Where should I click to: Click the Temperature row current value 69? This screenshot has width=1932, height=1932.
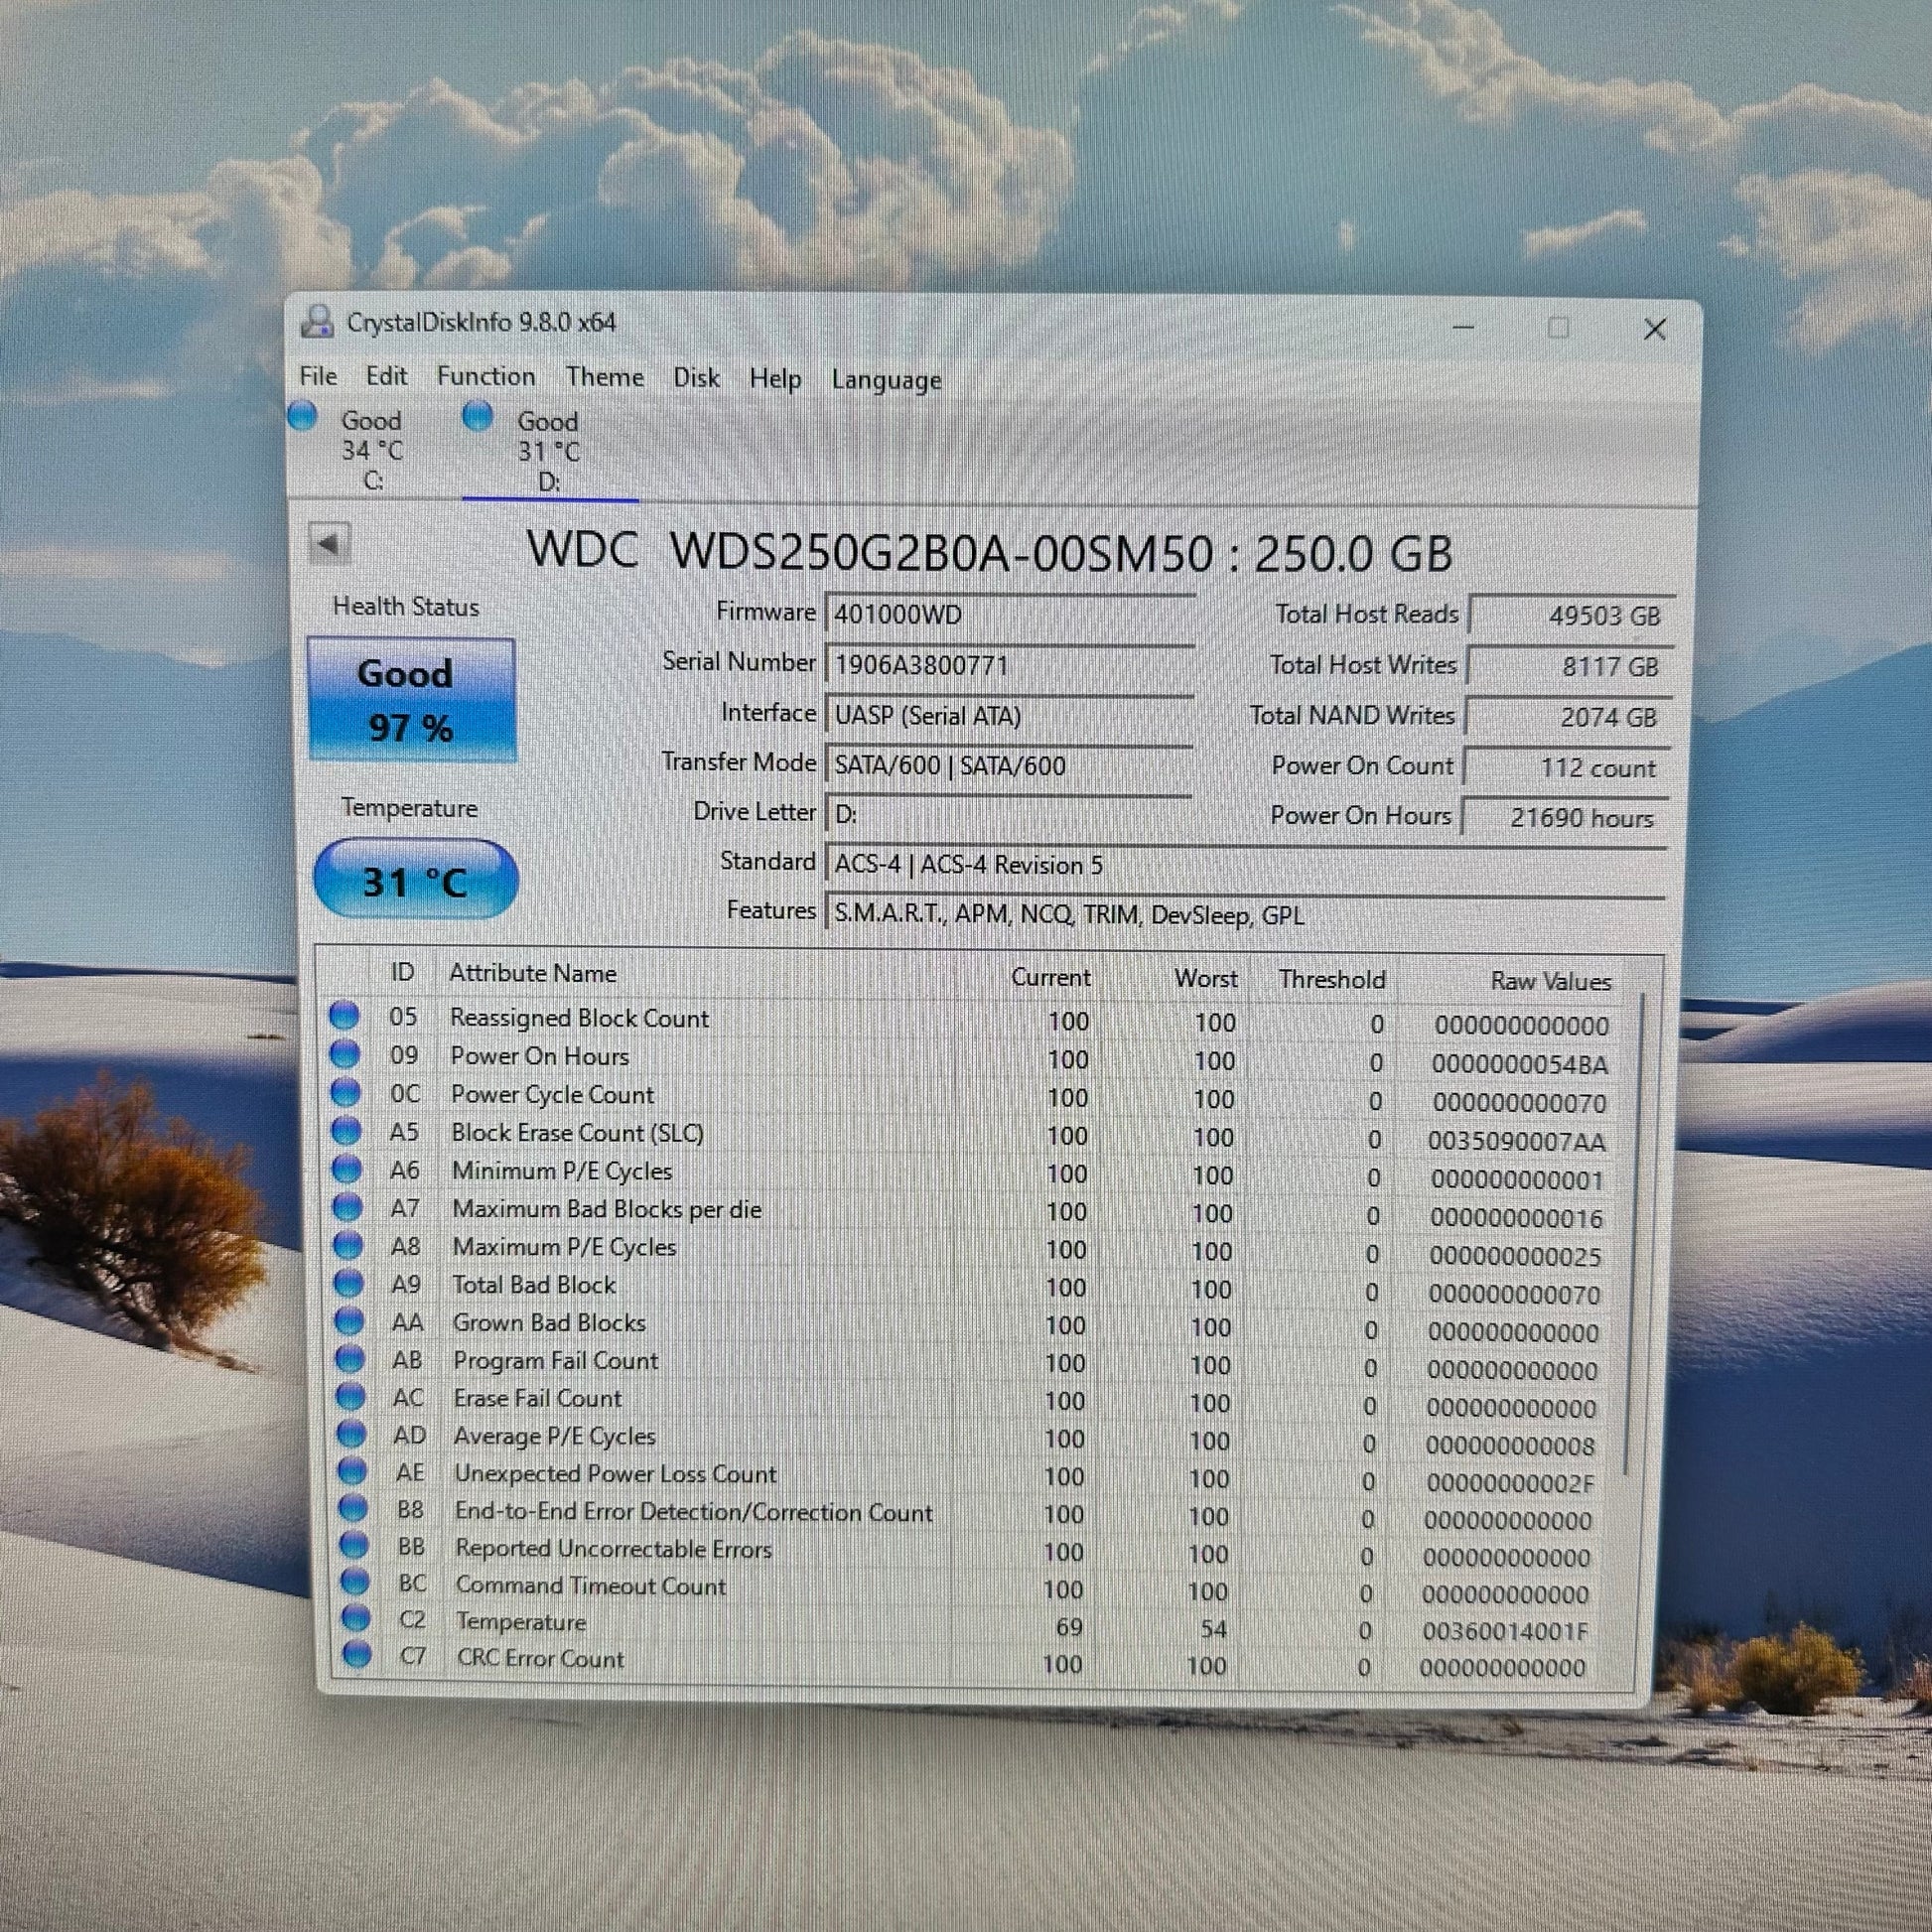click(x=1069, y=1627)
